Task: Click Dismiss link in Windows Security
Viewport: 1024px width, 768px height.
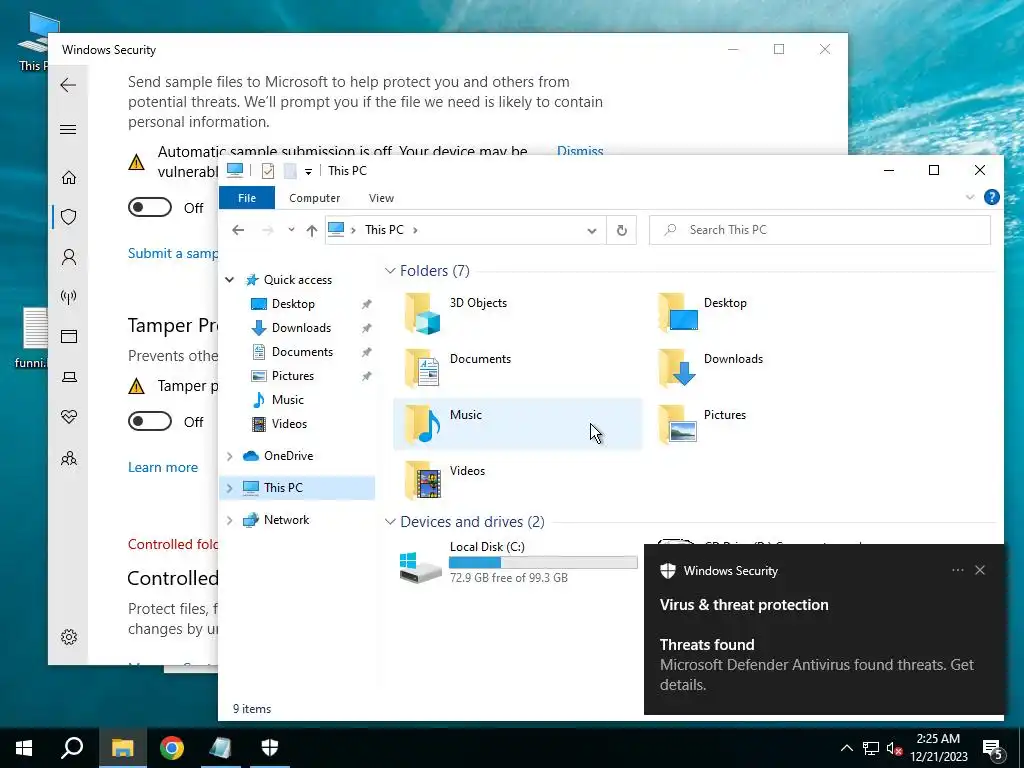Action: pos(580,151)
